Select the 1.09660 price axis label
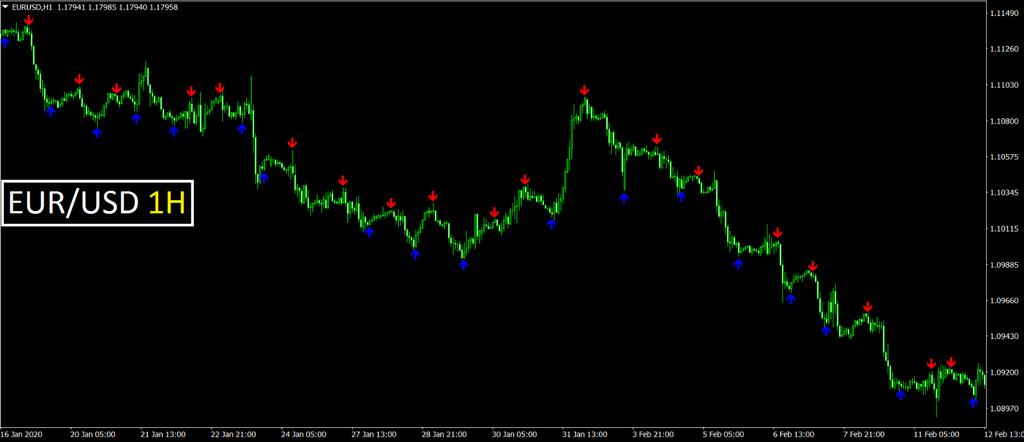Viewport: 1024px width, 442px height. (x=1006, y=301)
